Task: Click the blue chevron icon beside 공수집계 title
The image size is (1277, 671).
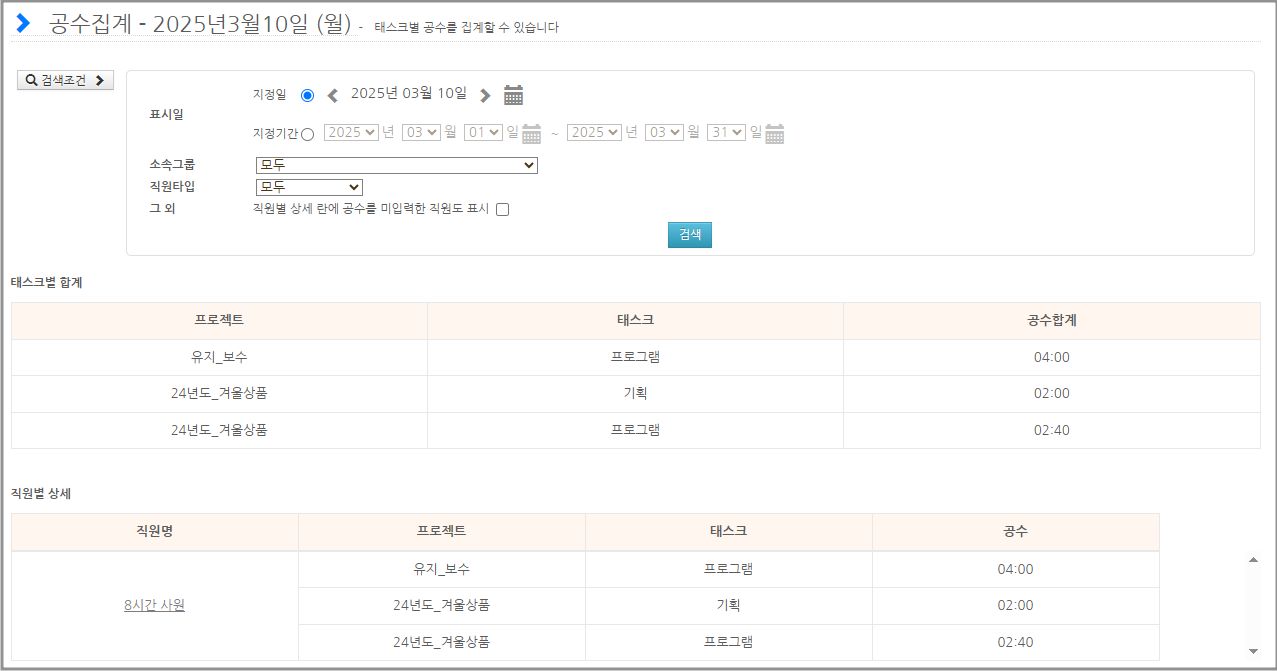Action: click(x=23, y=23)
